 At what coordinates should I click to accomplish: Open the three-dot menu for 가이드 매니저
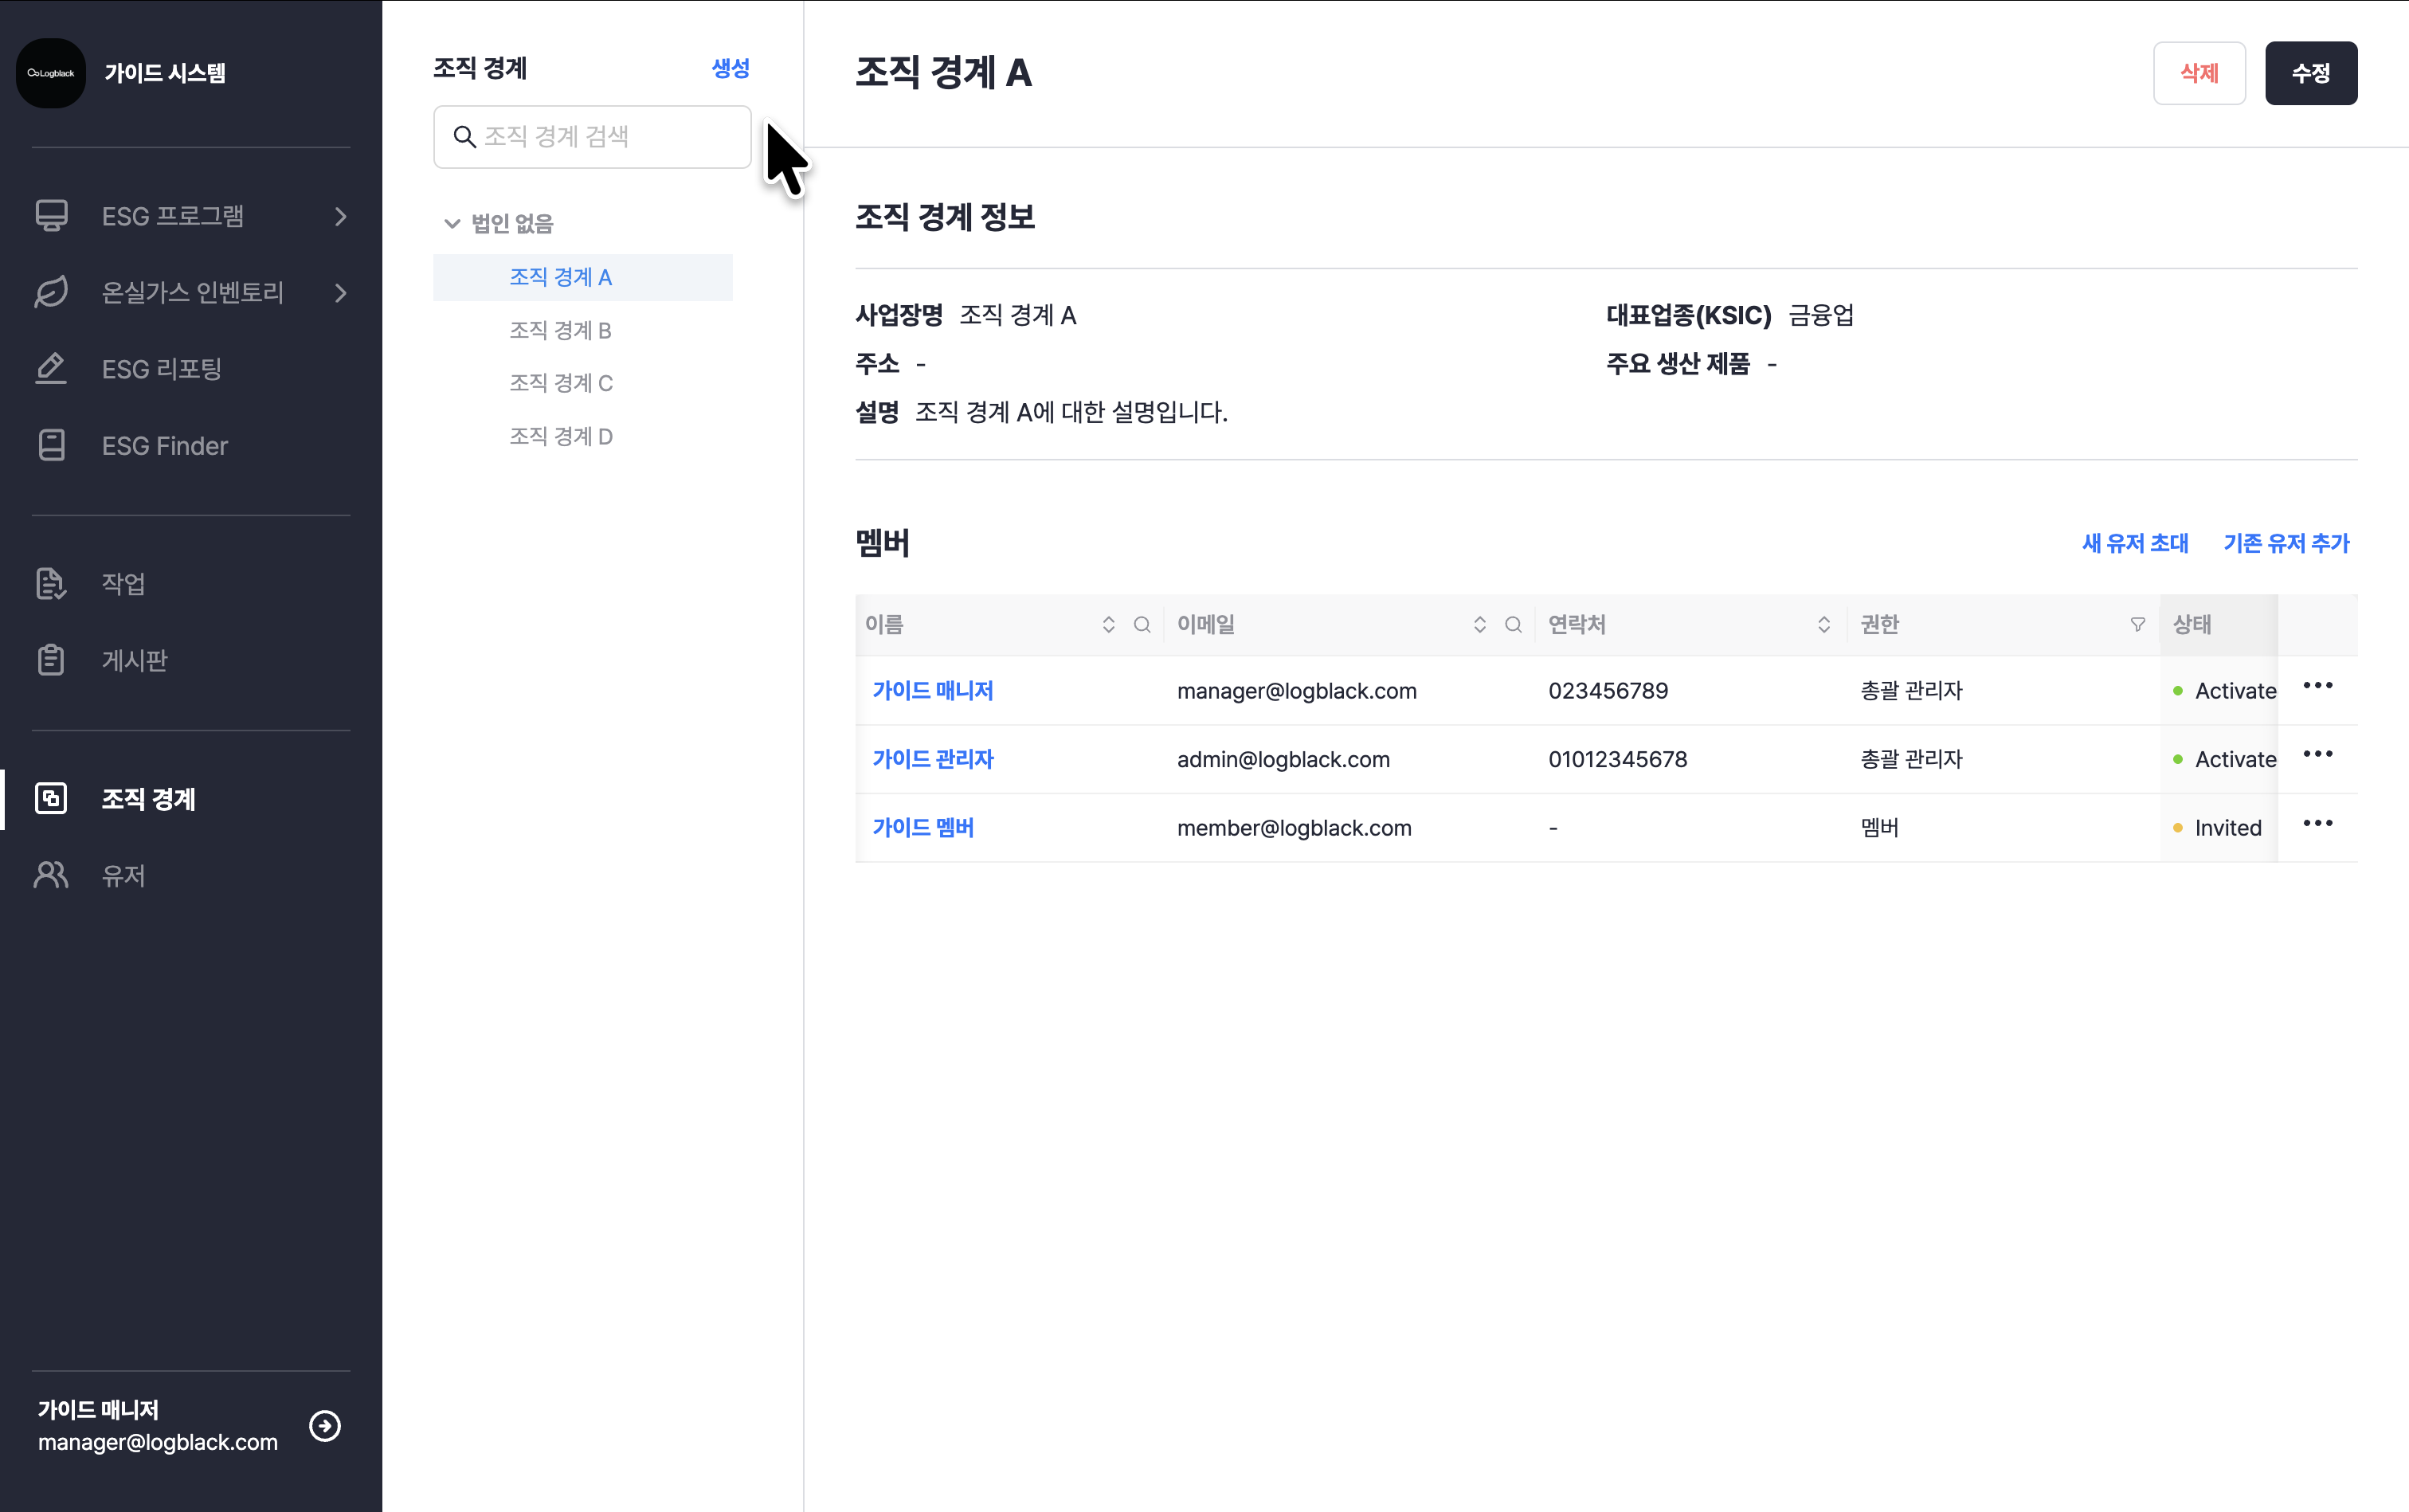click(x=2317, y=686)
